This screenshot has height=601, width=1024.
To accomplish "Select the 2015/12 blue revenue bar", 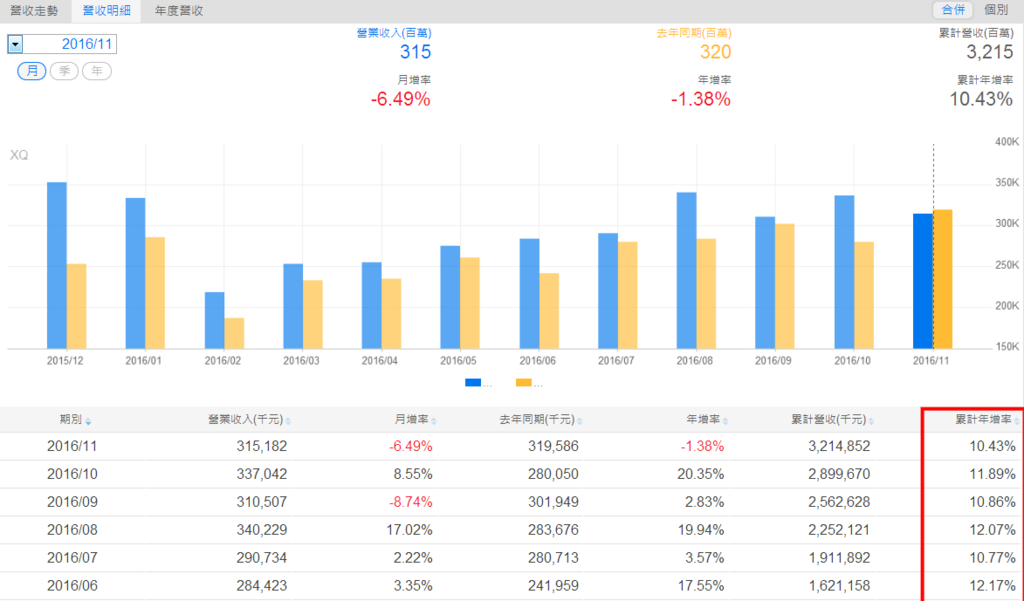I will [57, 265].
